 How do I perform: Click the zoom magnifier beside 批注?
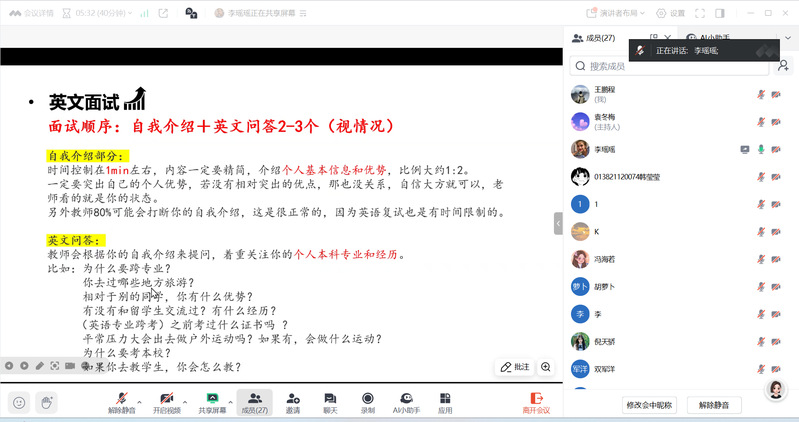coord(546,367)
